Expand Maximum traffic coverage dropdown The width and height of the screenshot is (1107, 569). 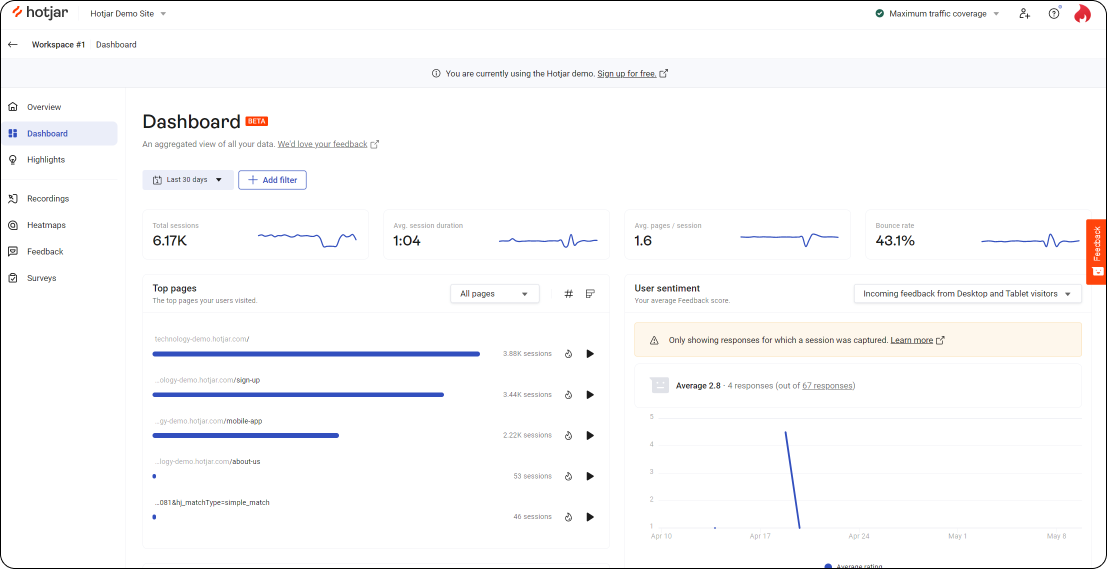point(938,13)
